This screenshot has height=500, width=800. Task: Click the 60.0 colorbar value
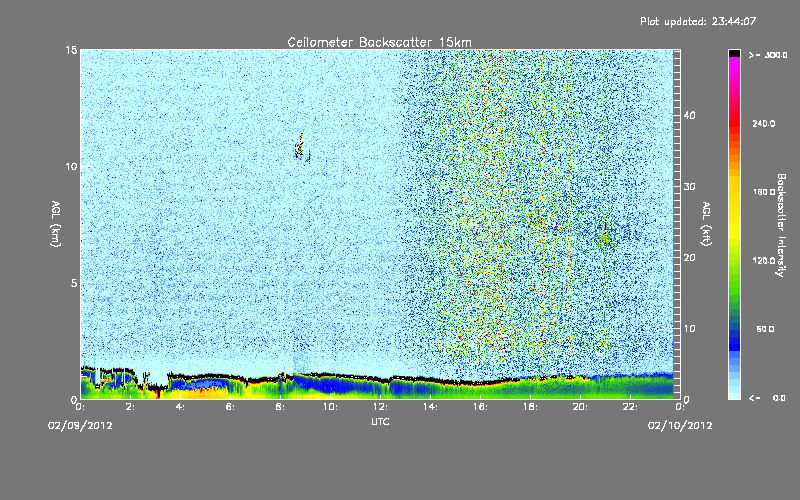[765, 329]
